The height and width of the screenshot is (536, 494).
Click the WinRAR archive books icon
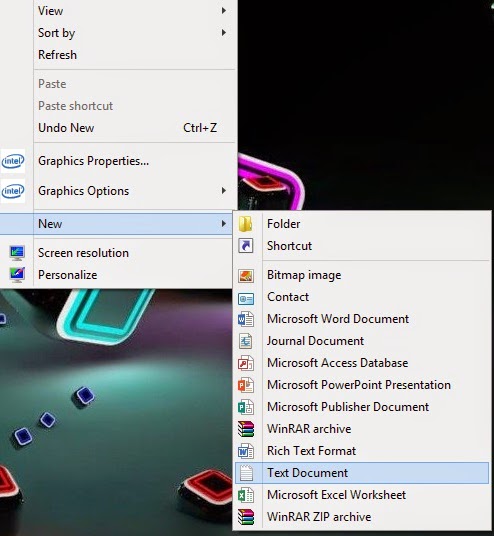point(246,429)
